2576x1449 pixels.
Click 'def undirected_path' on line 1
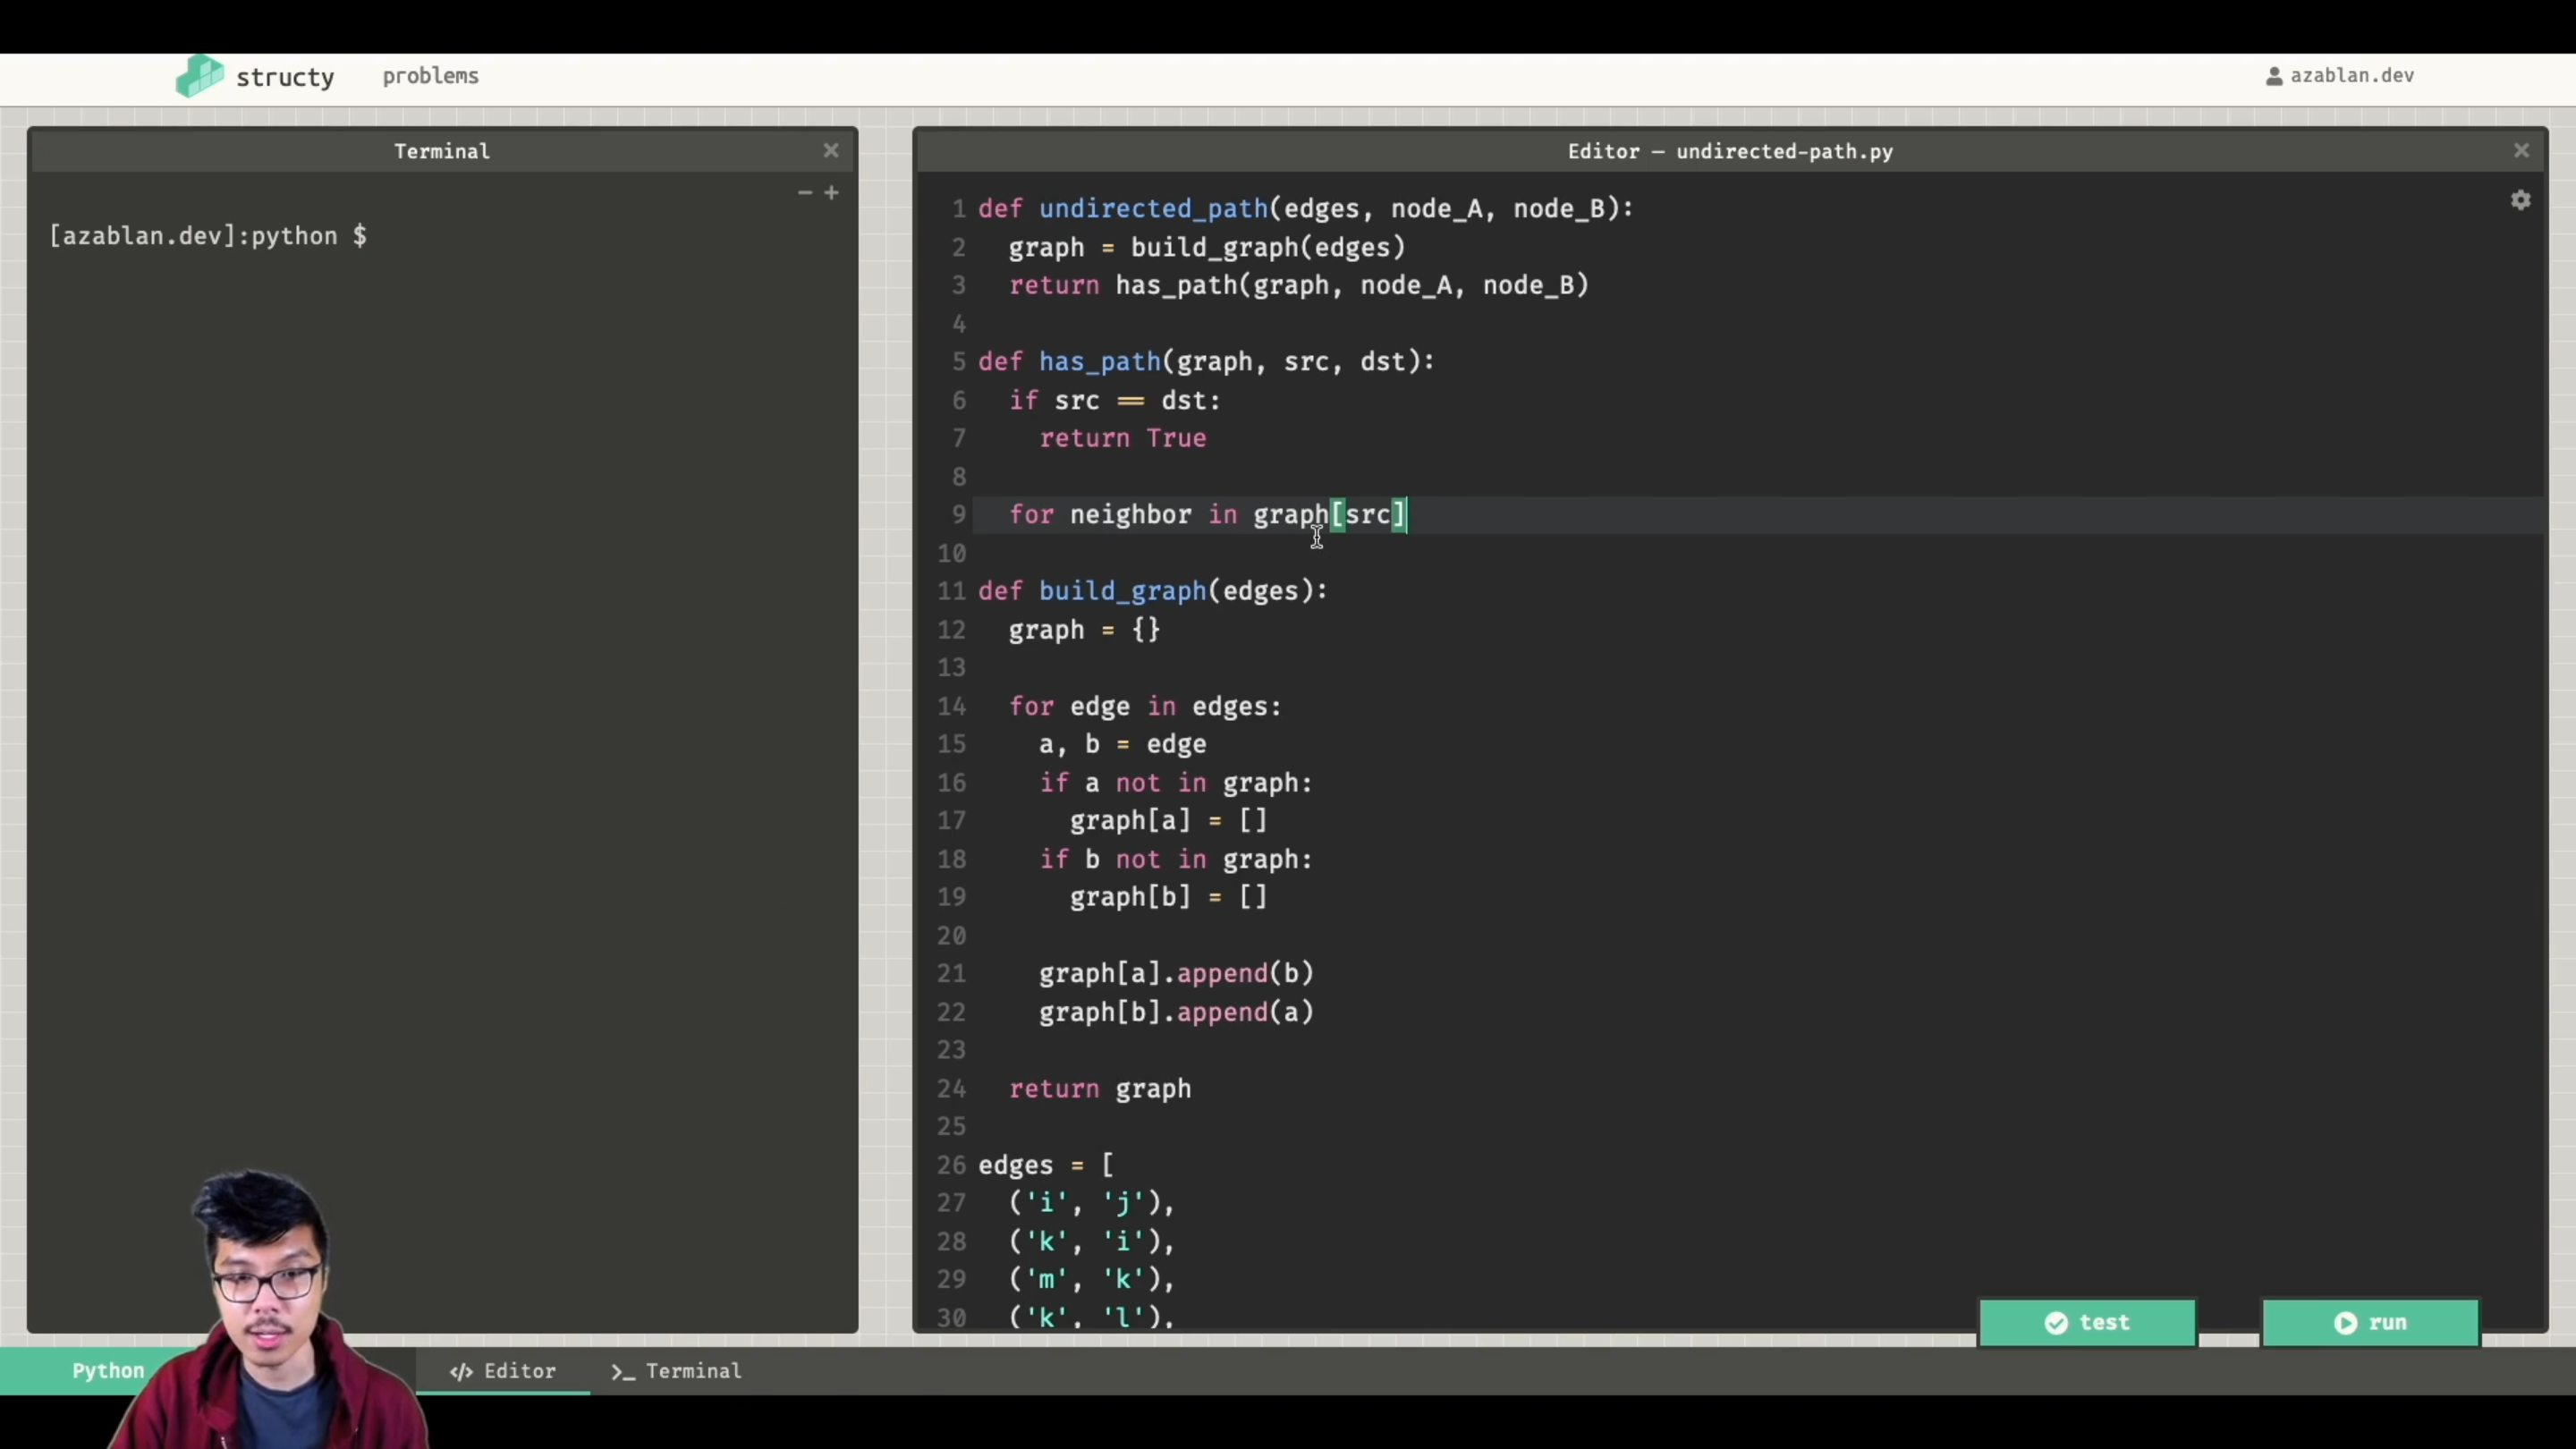point(1123,209)
